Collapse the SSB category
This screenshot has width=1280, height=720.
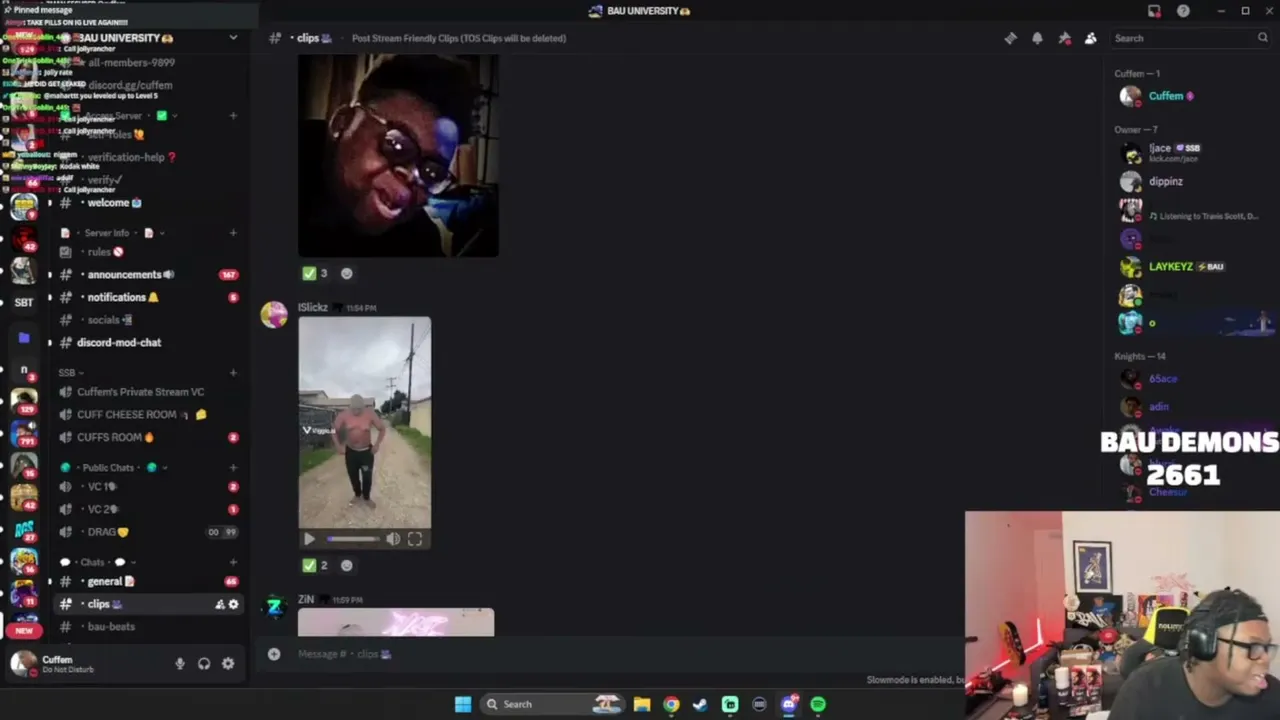(x=70, y=372)
